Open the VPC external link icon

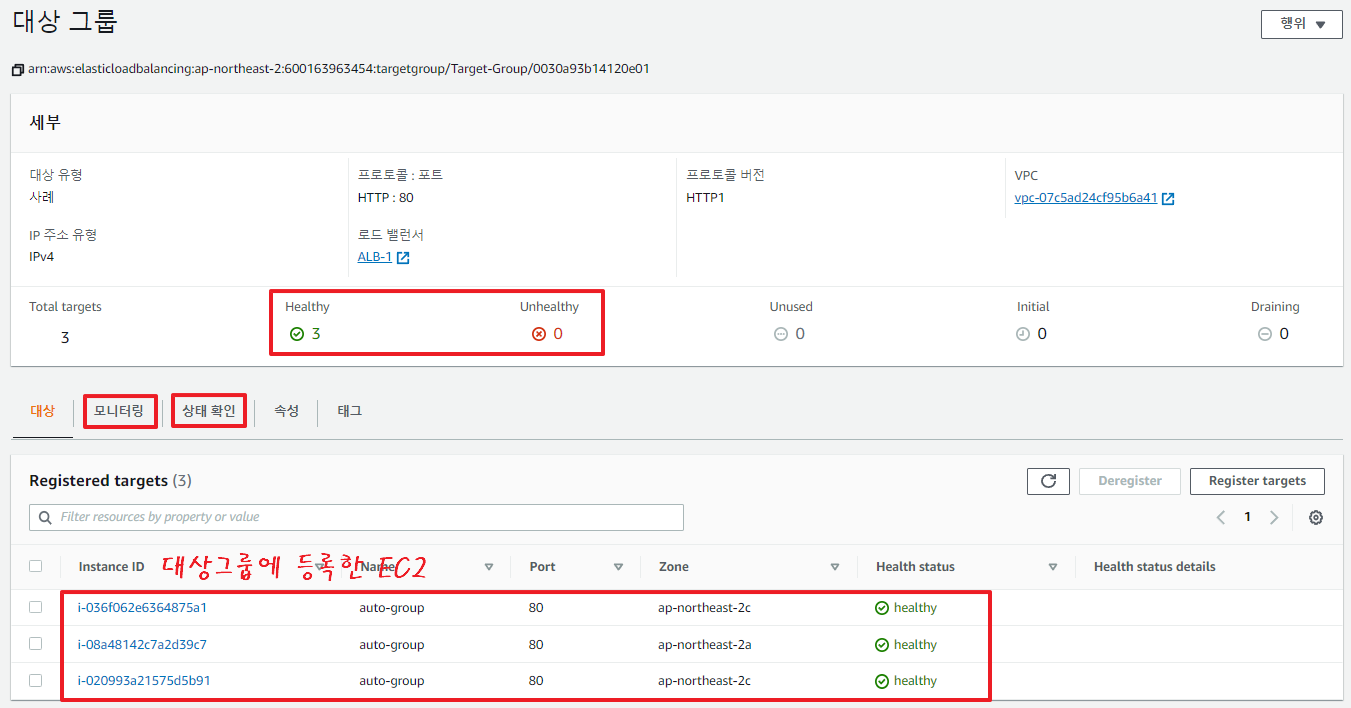tap(1168, 199)
